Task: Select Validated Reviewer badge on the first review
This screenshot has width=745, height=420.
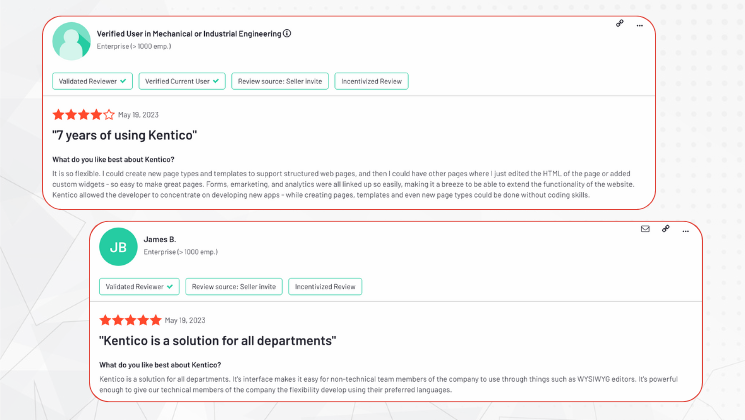Action: (92, 81)
